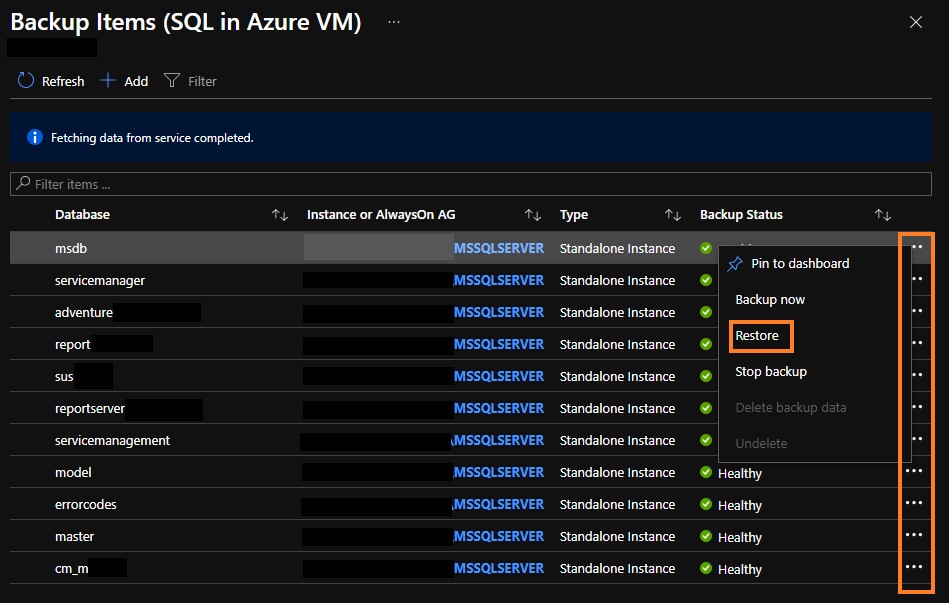Open MSSQLSERVER link in cm_m row

coord(499,568)
